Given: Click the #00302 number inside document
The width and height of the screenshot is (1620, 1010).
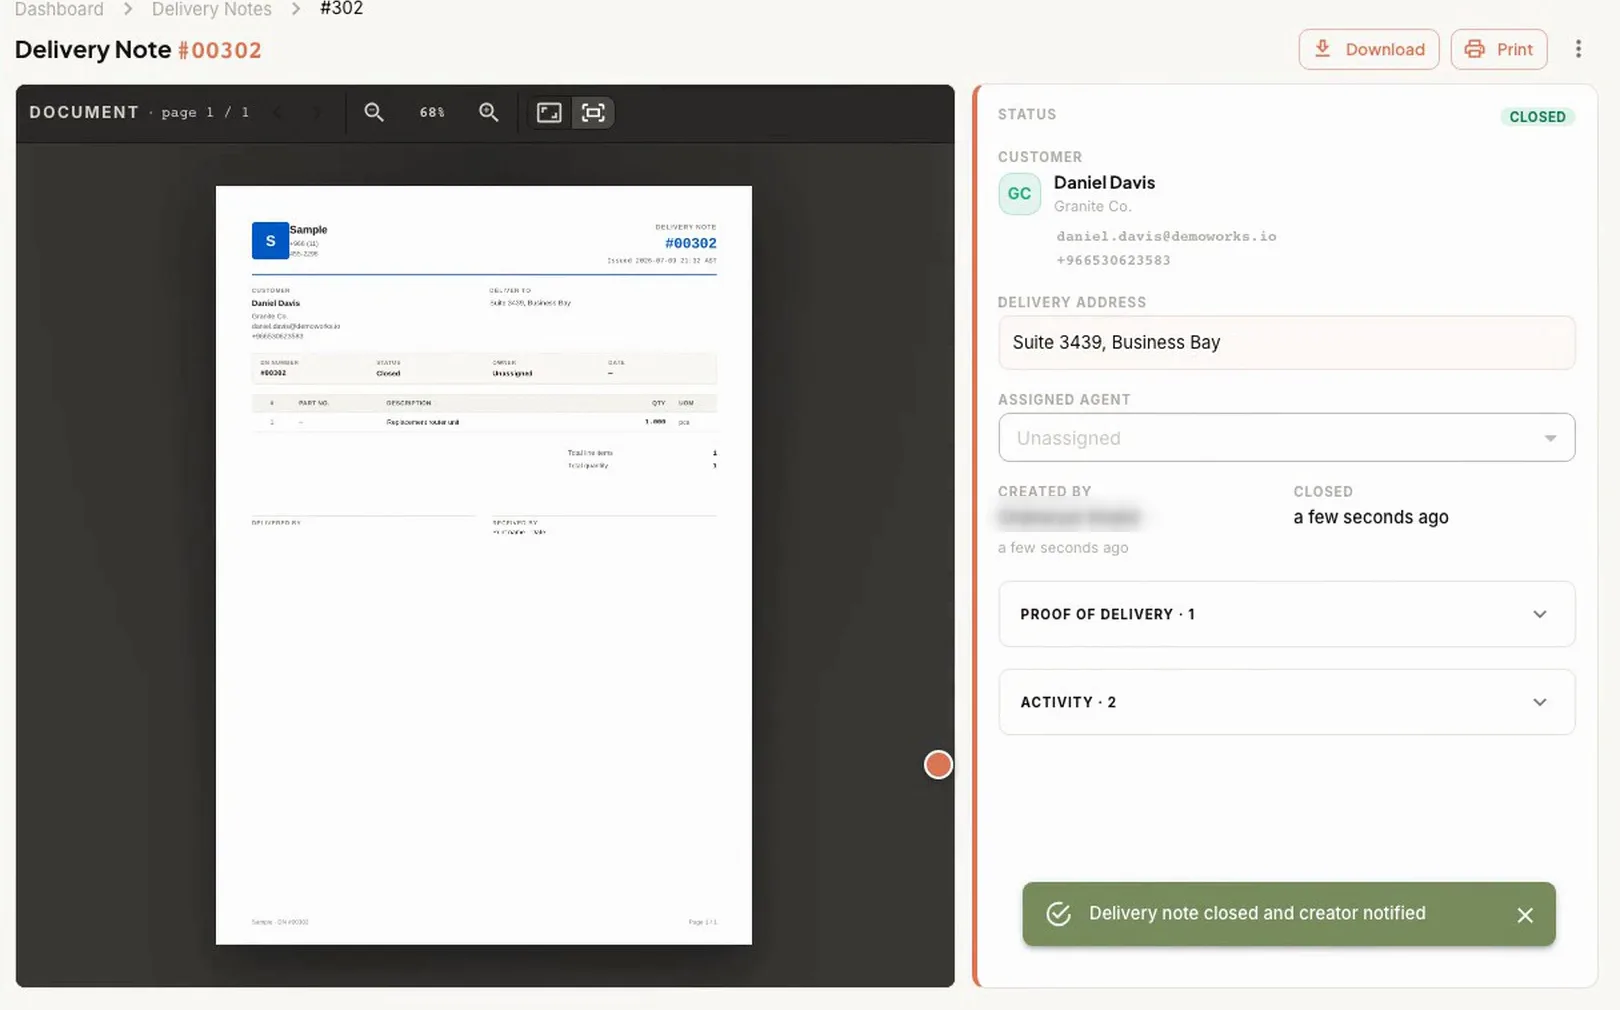Looking at the screenshot, I should coord(691,243).
